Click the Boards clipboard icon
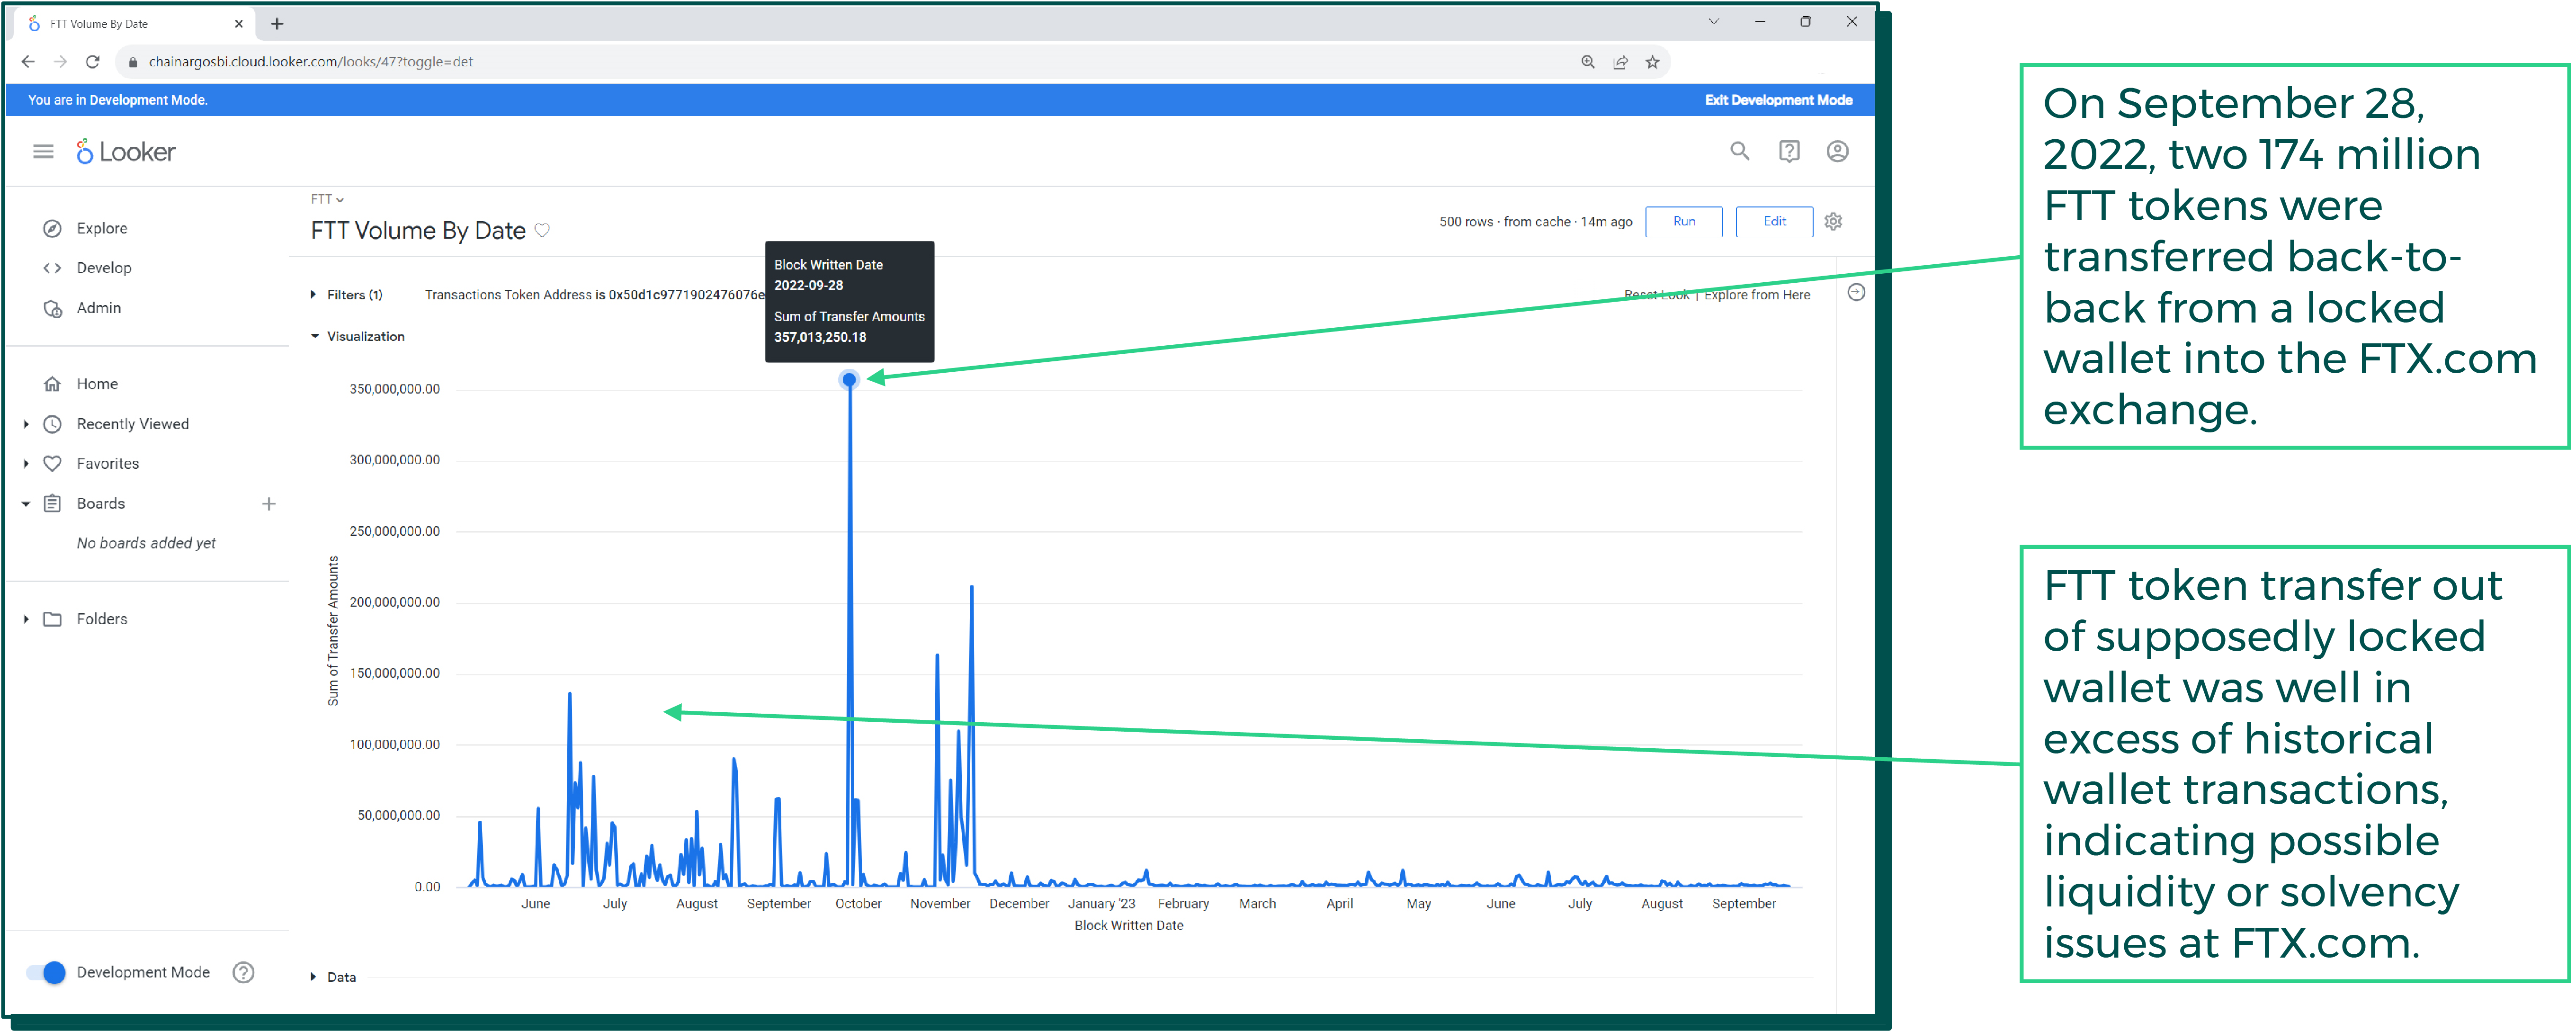This screenshot has height=1031, width=2576. [x=53, y=504]
